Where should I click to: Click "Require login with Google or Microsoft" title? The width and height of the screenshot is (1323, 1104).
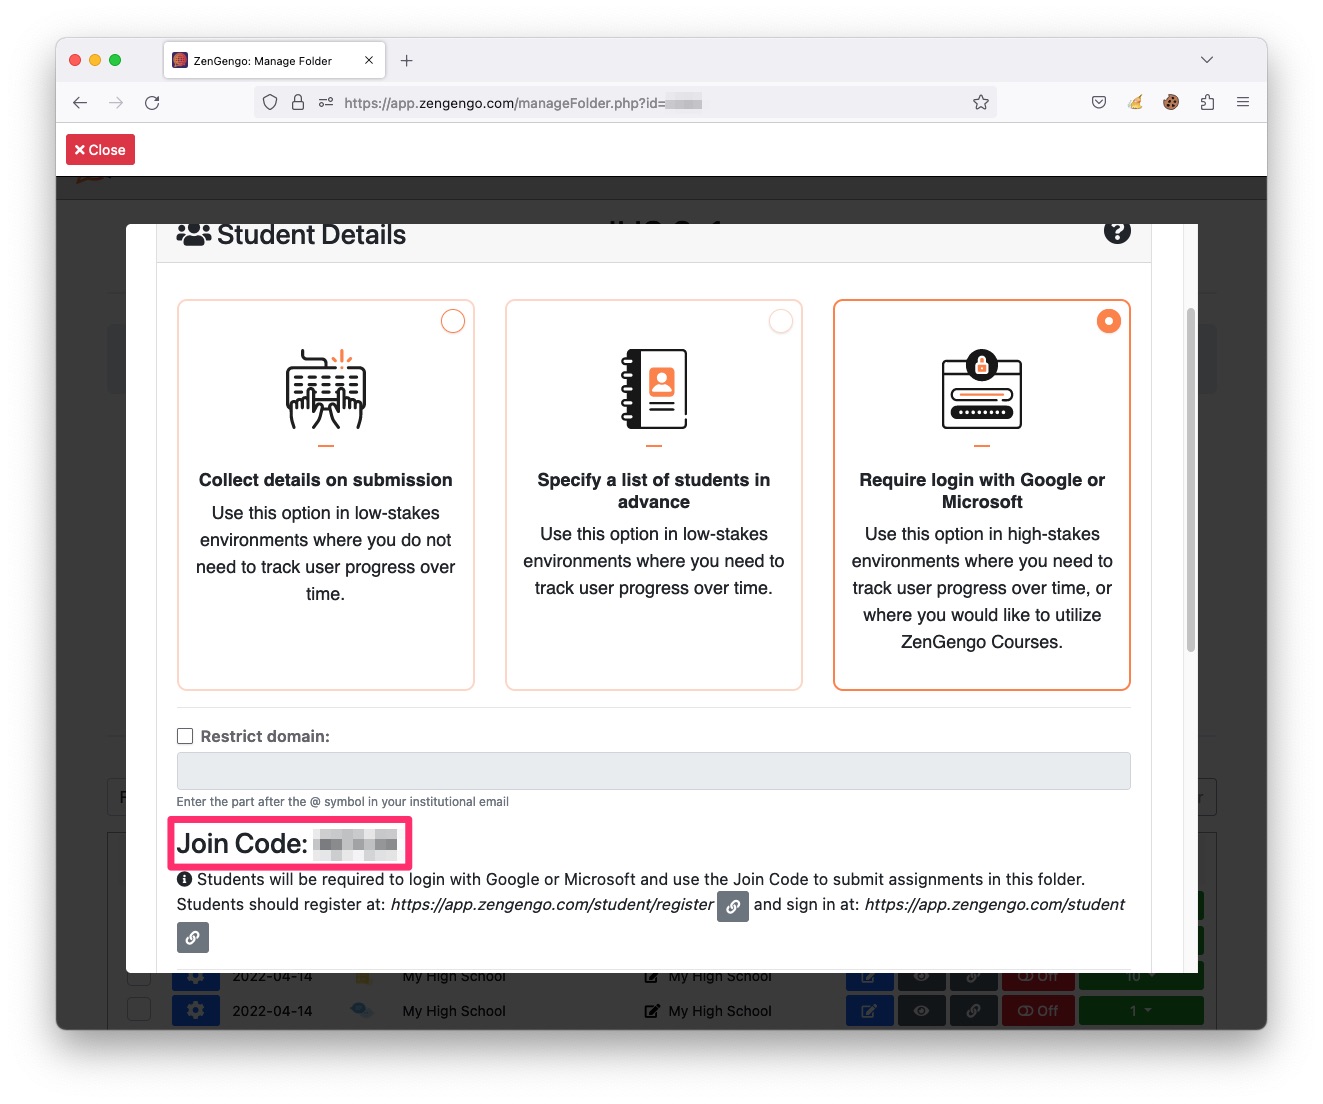tap(982, 491)
